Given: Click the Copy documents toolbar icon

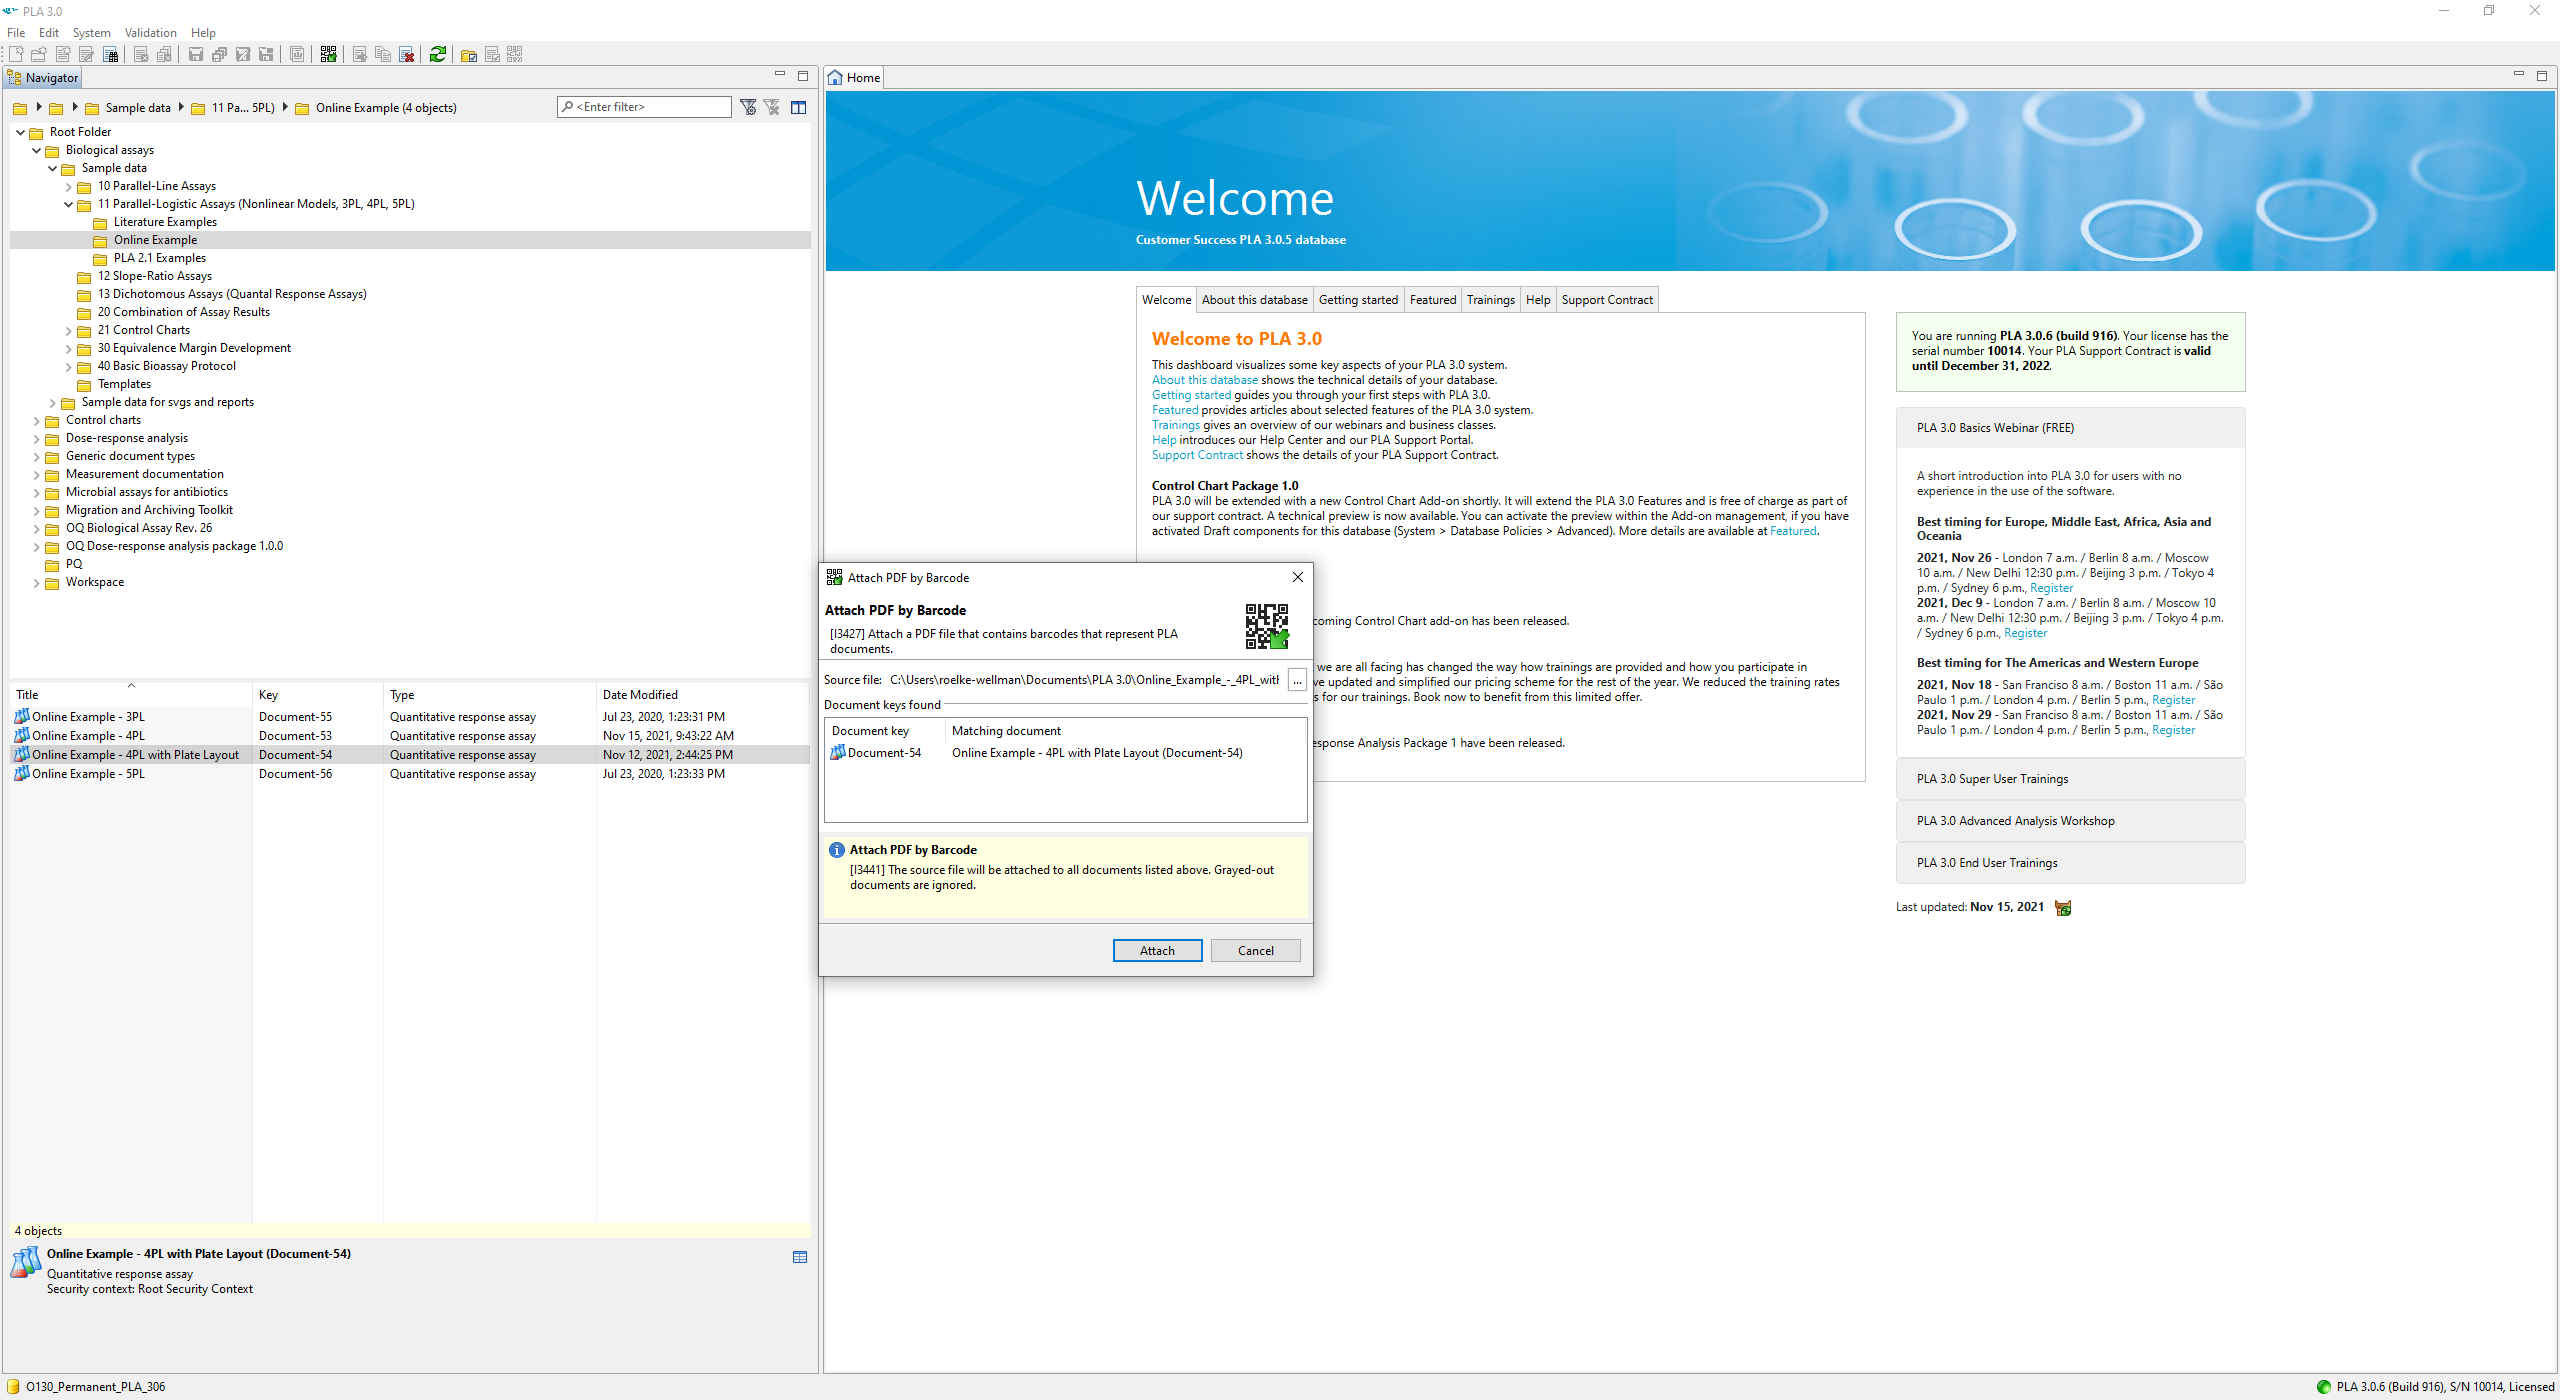Looking at the screenshot, I should click(x=382, y=54).
